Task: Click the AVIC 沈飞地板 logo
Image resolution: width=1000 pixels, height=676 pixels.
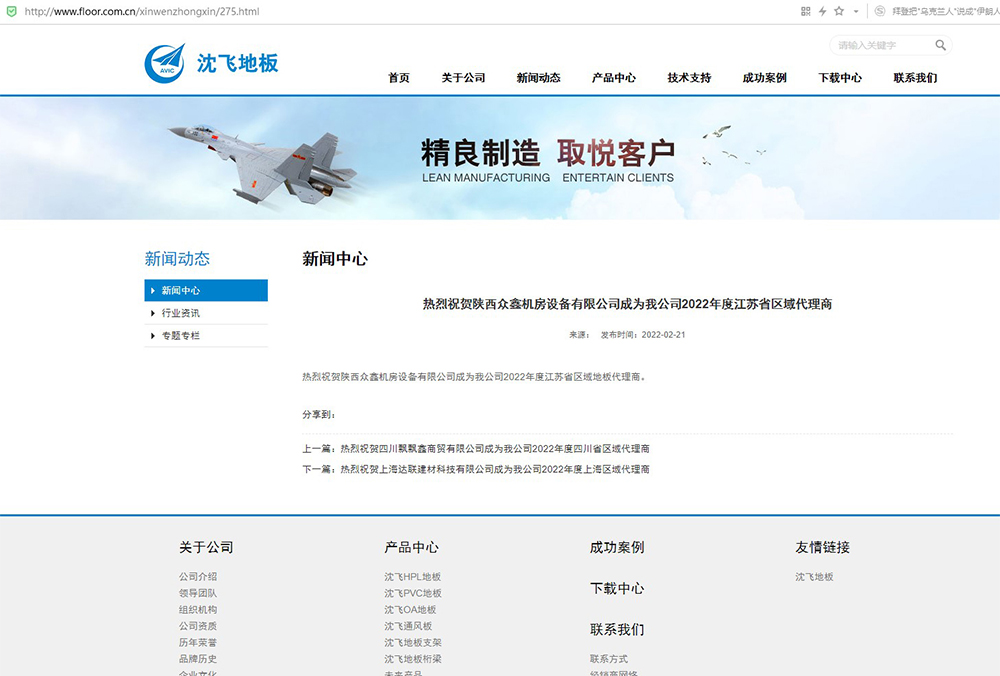Action: [x=211, y=62]
